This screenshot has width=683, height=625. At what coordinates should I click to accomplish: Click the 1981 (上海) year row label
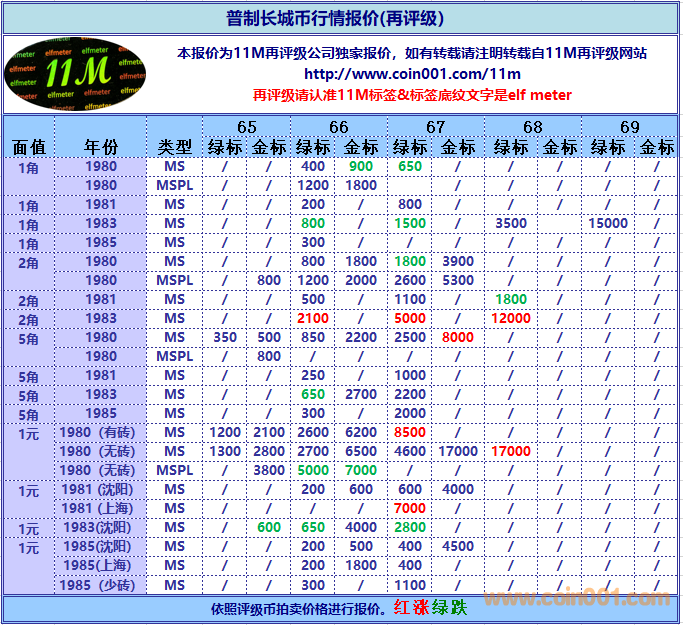[98, 508]
